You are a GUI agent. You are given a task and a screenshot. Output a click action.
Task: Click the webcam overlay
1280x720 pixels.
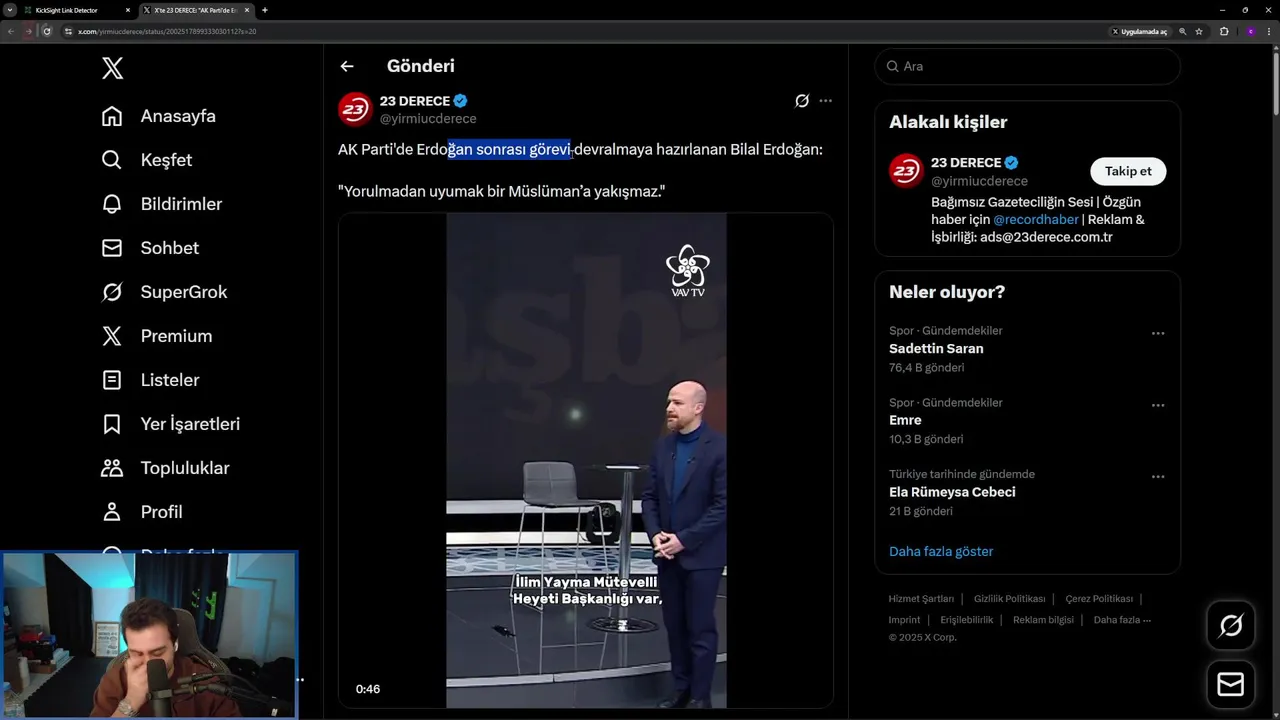[149, 635]
